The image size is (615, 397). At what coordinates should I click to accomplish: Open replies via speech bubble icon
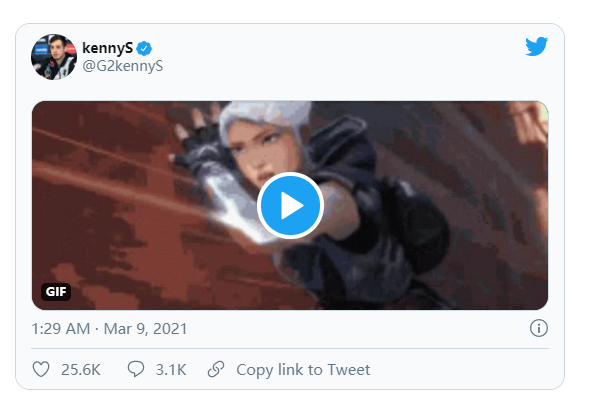(x=136, y=369)
